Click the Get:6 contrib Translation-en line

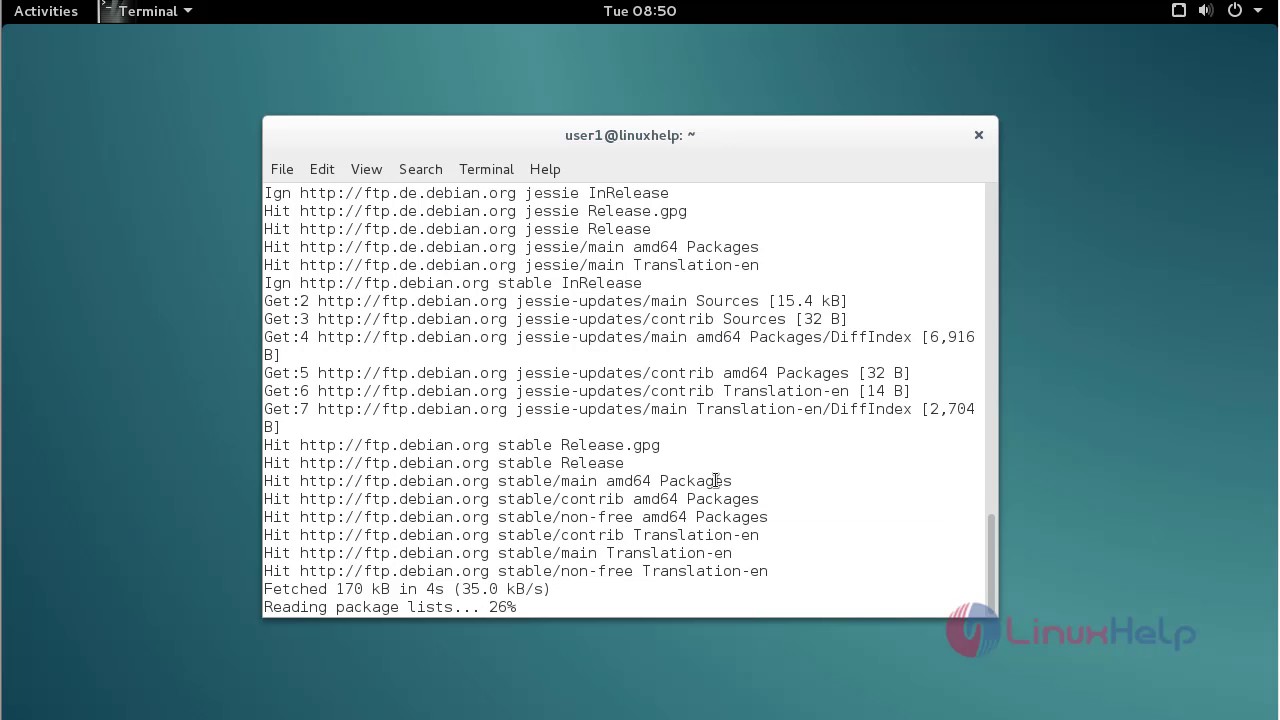pos(587,391)
